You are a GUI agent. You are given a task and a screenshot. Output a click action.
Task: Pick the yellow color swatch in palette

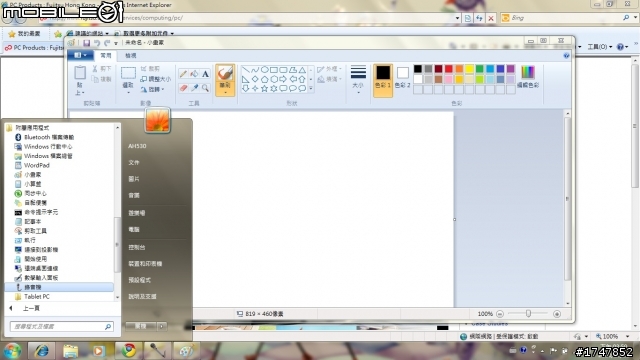coord(469,69)
